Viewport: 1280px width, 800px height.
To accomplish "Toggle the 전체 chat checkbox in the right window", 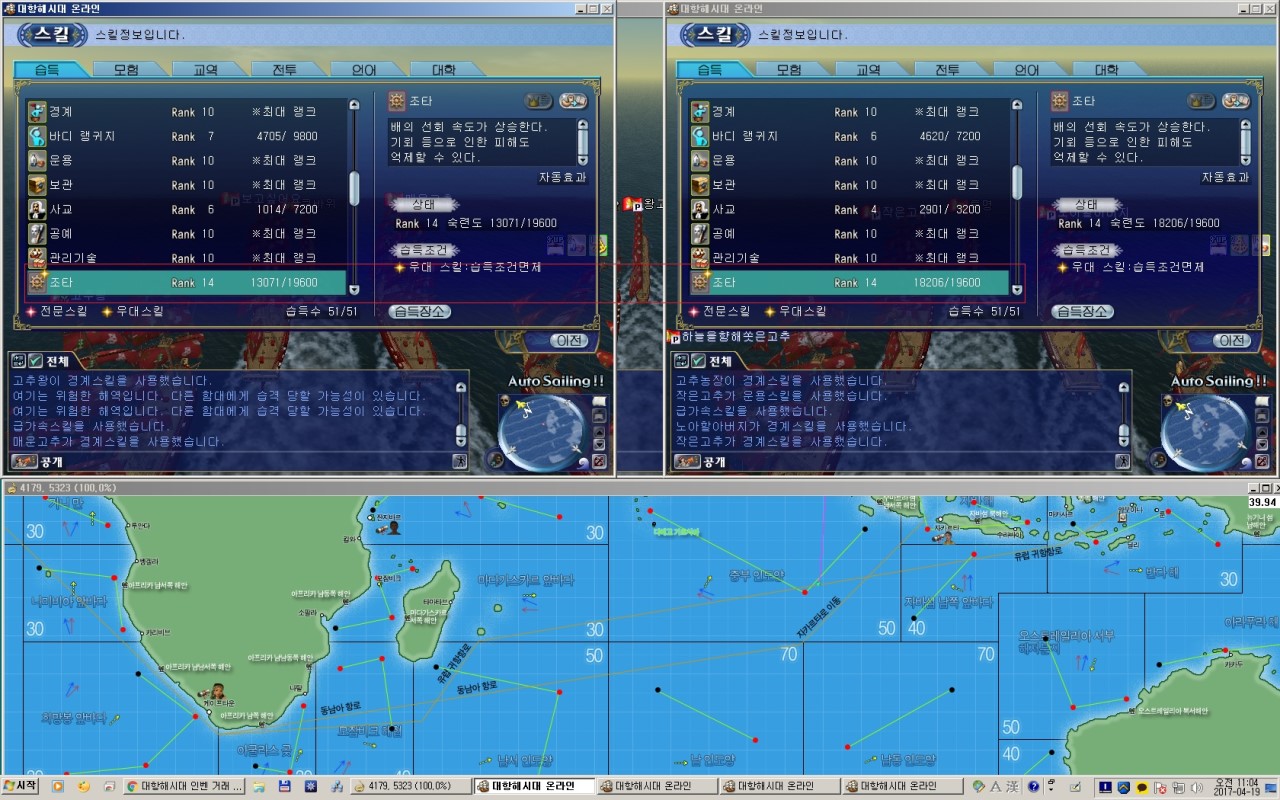I will [698, 361].
